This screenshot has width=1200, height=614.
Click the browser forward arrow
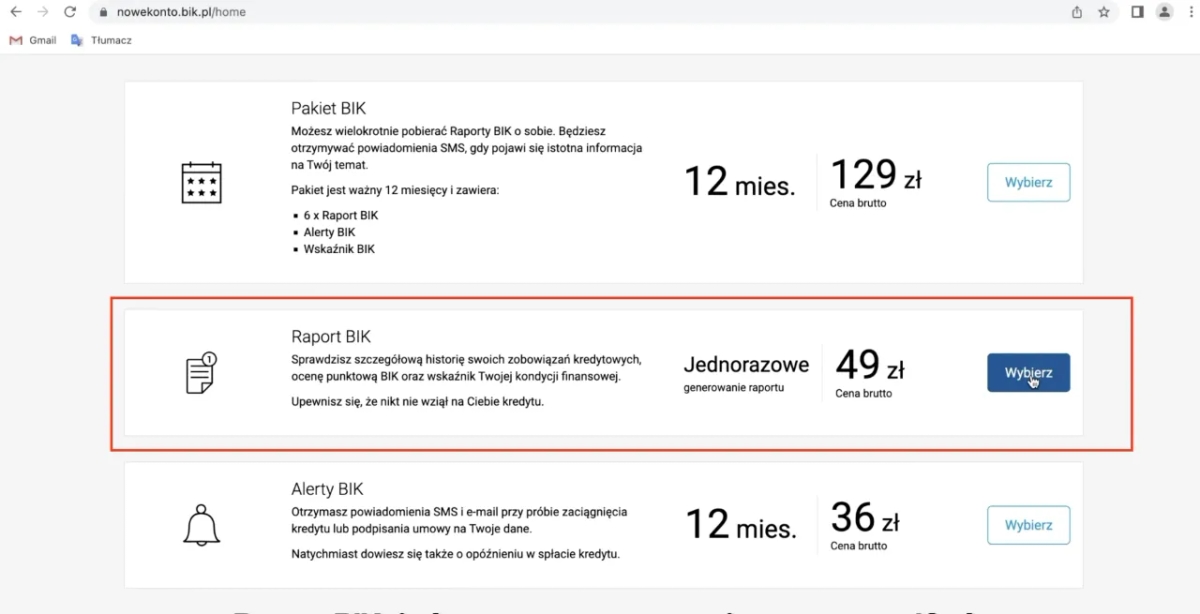pos(42,12)
